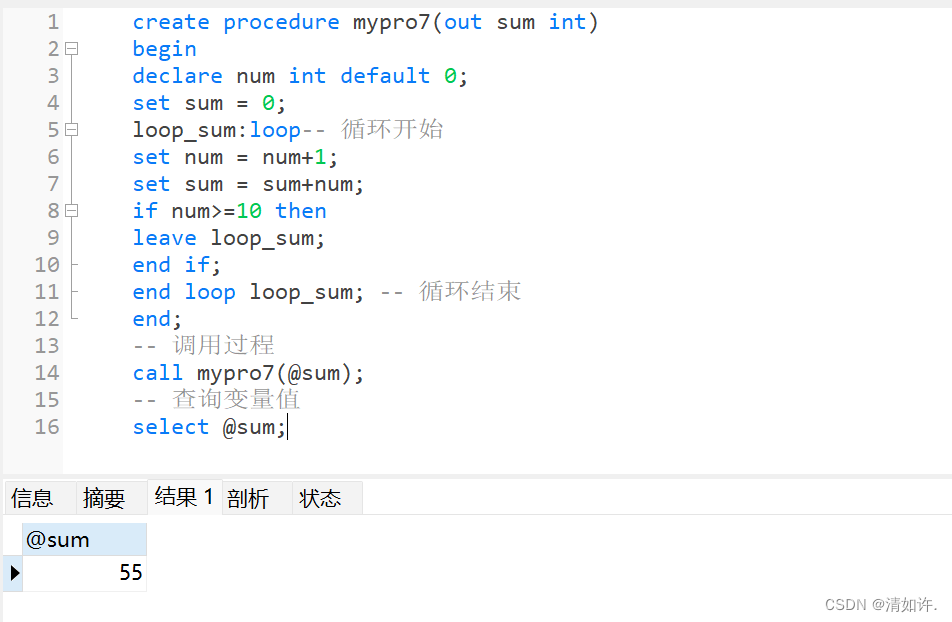Screen dimensions: 952x622
Task: Click line number 1 in the gutter
Action: click(52, 21)
